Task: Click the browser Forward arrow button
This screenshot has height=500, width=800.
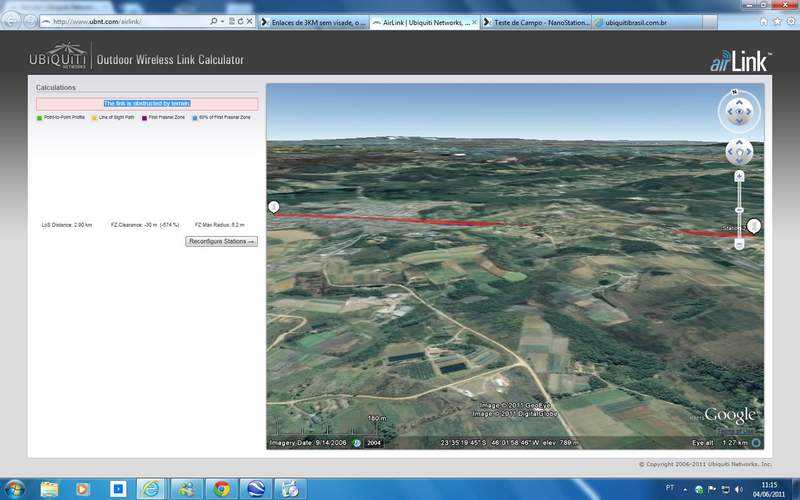Action: pyautogui.click(x=30, y=21)
